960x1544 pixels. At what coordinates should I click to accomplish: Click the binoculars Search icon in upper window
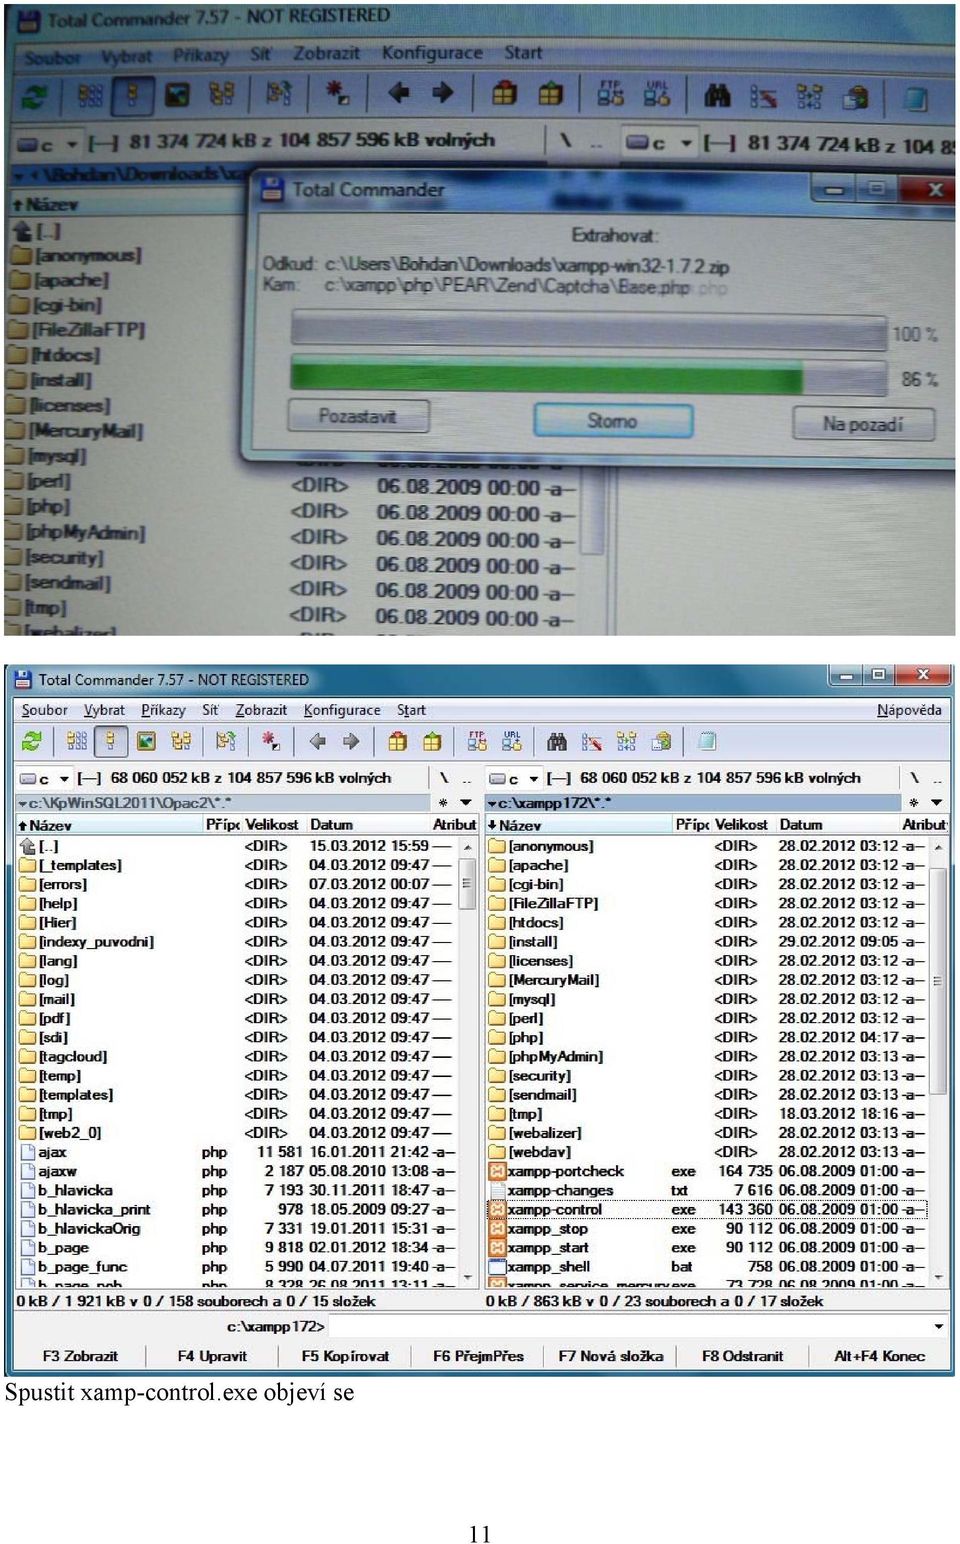point(717,96)
